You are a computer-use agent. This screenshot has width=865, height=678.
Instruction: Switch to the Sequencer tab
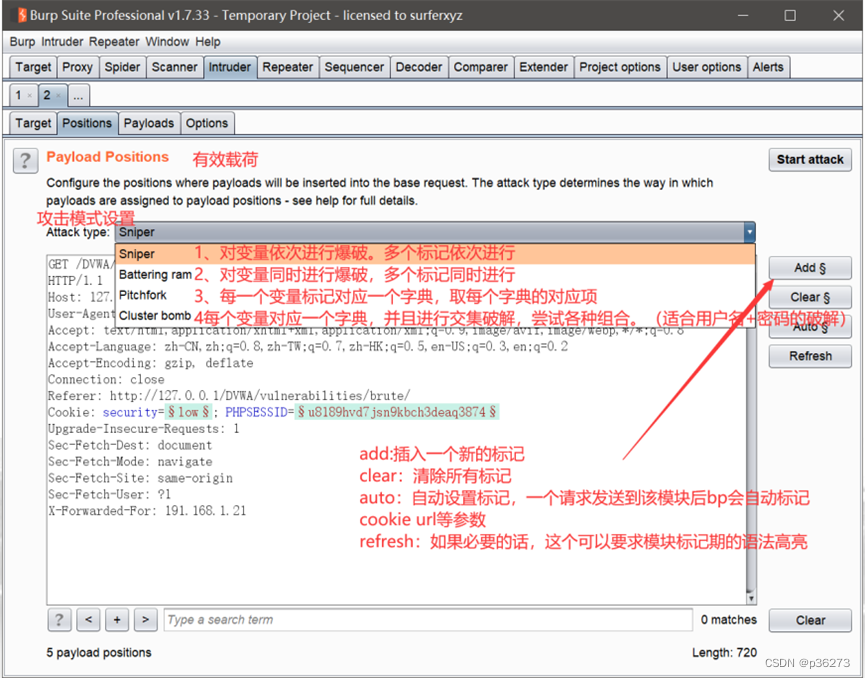point(354,67)
